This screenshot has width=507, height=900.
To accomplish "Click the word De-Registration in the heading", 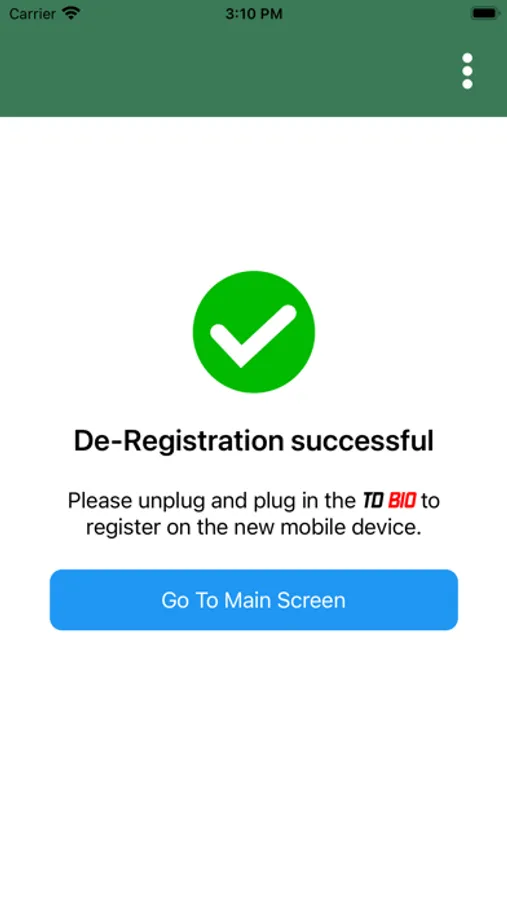I will [x=179, y=441].
